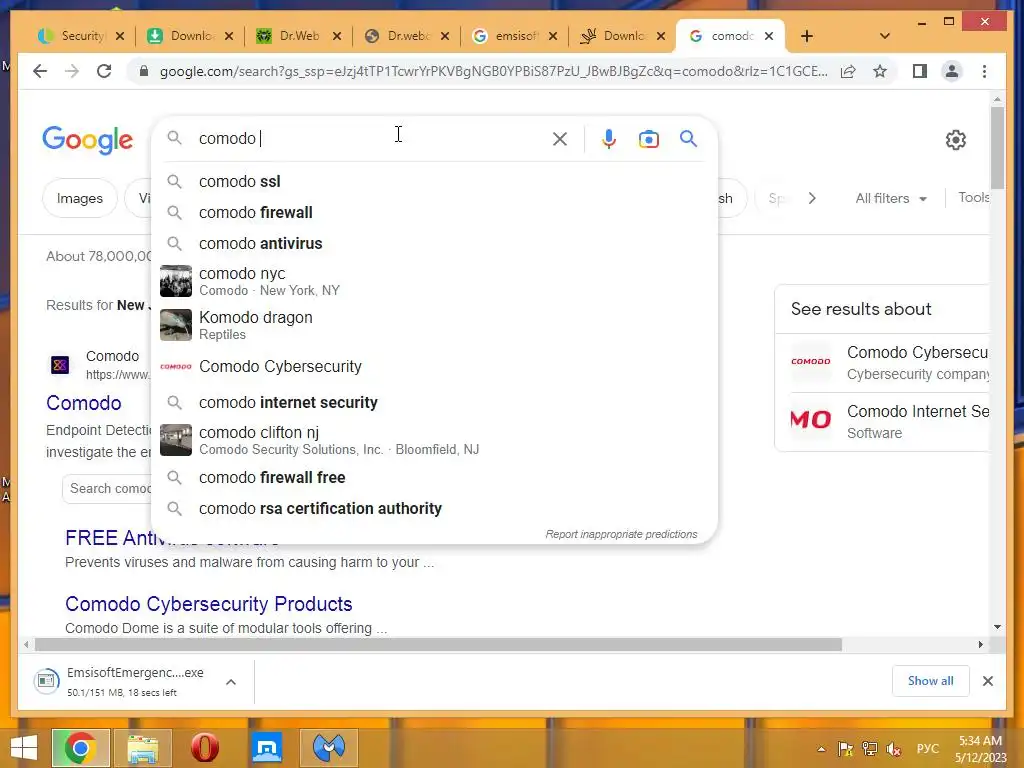Go back to the previous page
The height and width of the screenshot is (768, 1024).
40,71
